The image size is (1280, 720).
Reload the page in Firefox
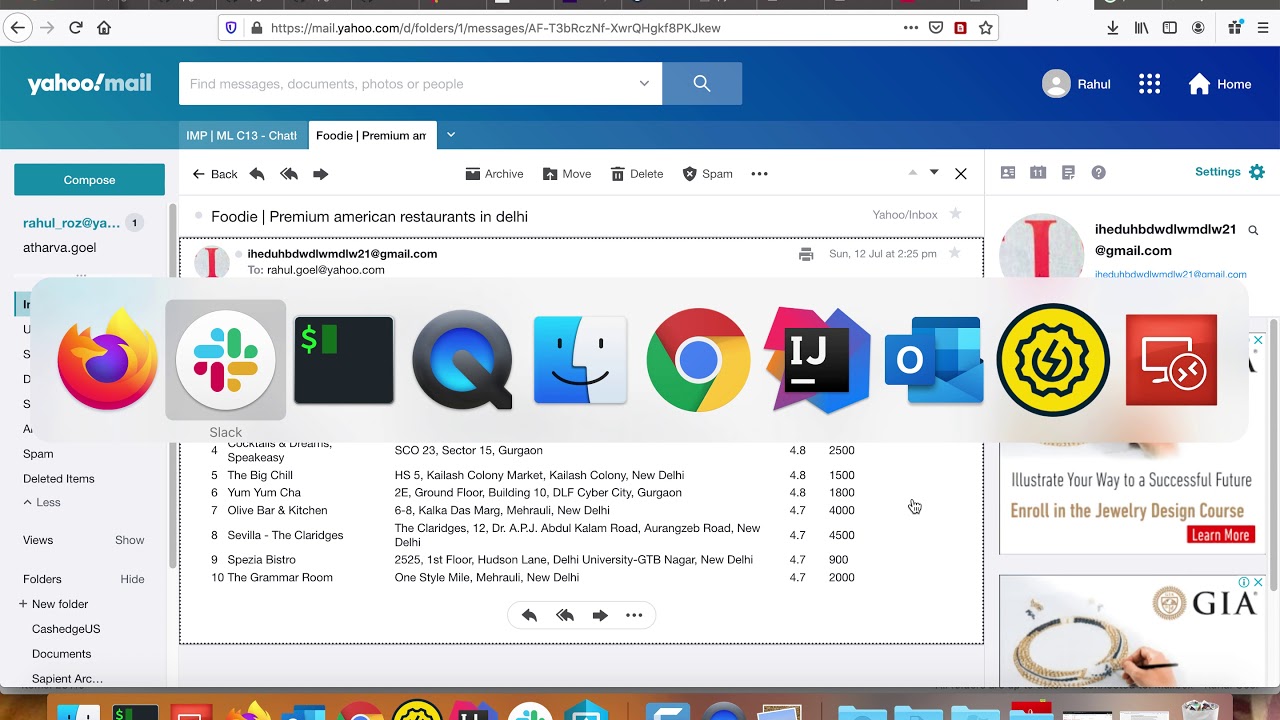coord(76,28)
